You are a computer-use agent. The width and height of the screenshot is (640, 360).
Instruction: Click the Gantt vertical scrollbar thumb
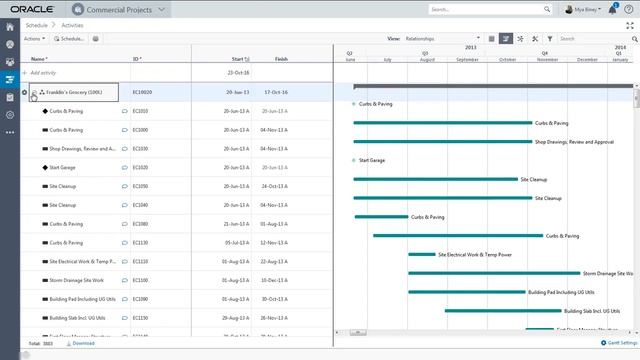[636, 98]
